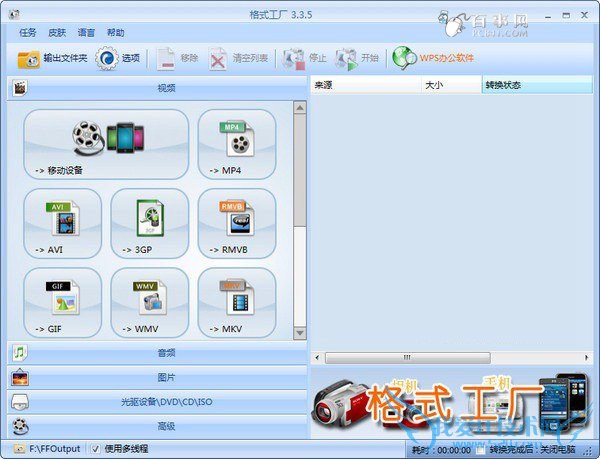Sort by the 来源 column header

(x=365, y=85)
